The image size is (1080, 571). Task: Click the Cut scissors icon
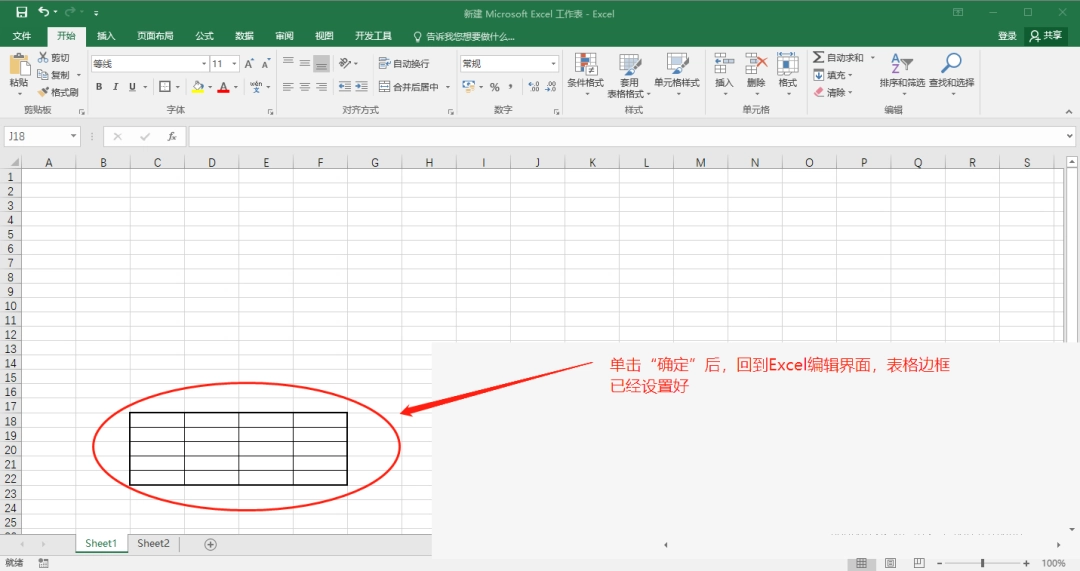click(x=43, y=58)
